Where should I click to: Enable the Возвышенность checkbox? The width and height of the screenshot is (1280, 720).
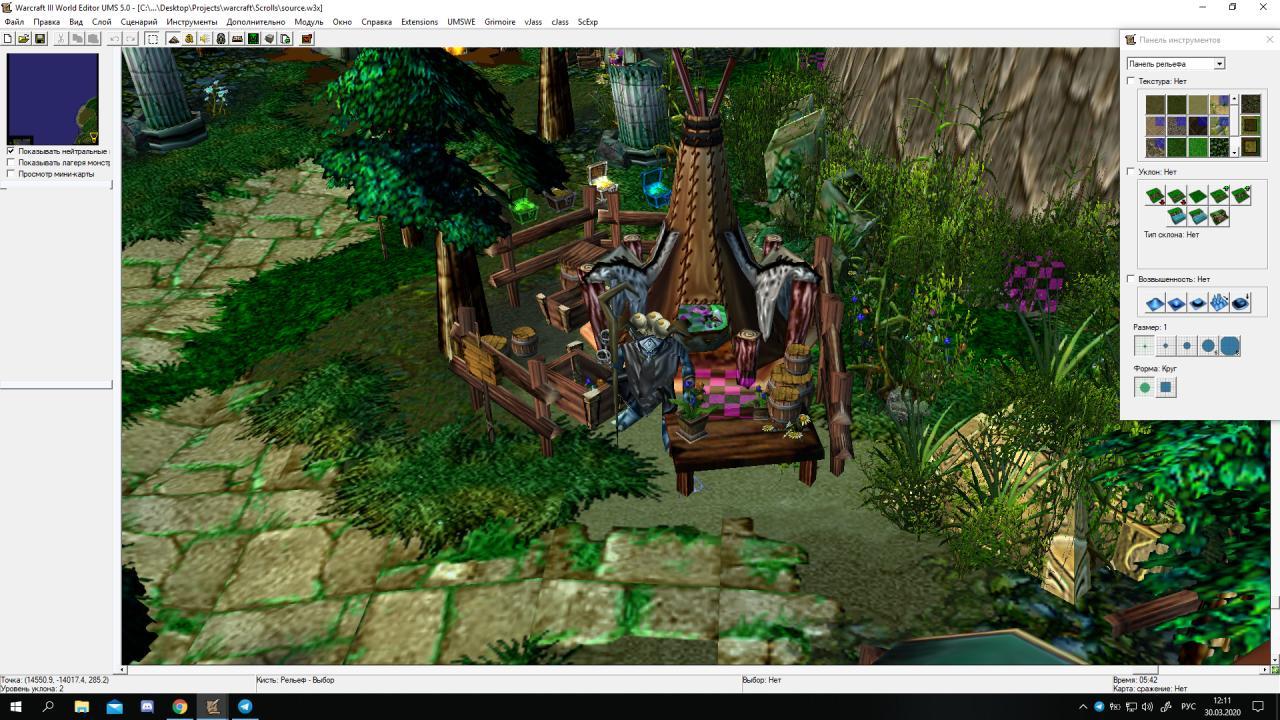point(1131,279)
